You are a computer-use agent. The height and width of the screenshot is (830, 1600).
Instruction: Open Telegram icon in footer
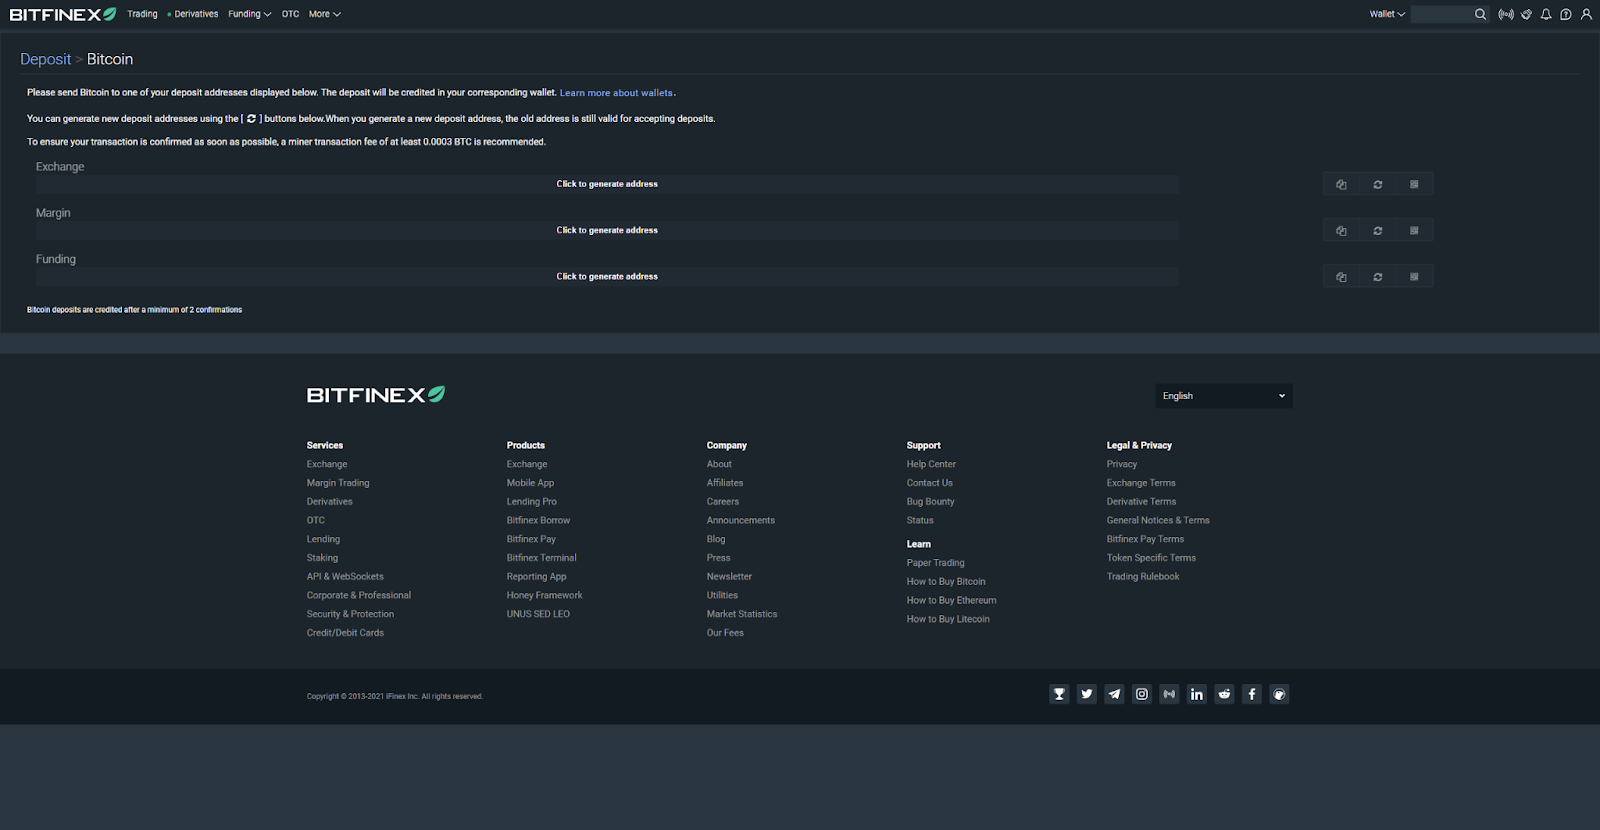pos(1114,694)
